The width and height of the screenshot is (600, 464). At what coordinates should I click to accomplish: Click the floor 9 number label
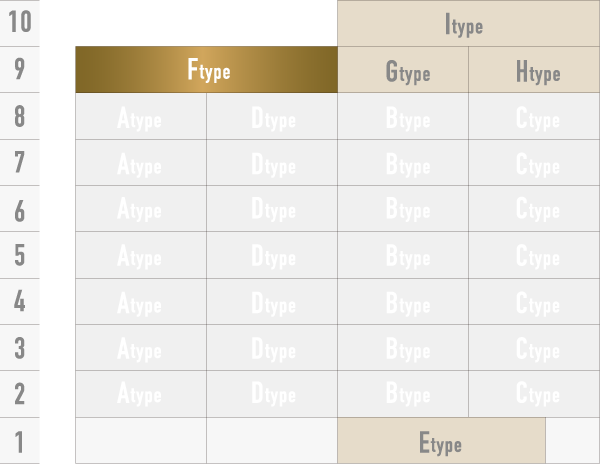[20, 70]
